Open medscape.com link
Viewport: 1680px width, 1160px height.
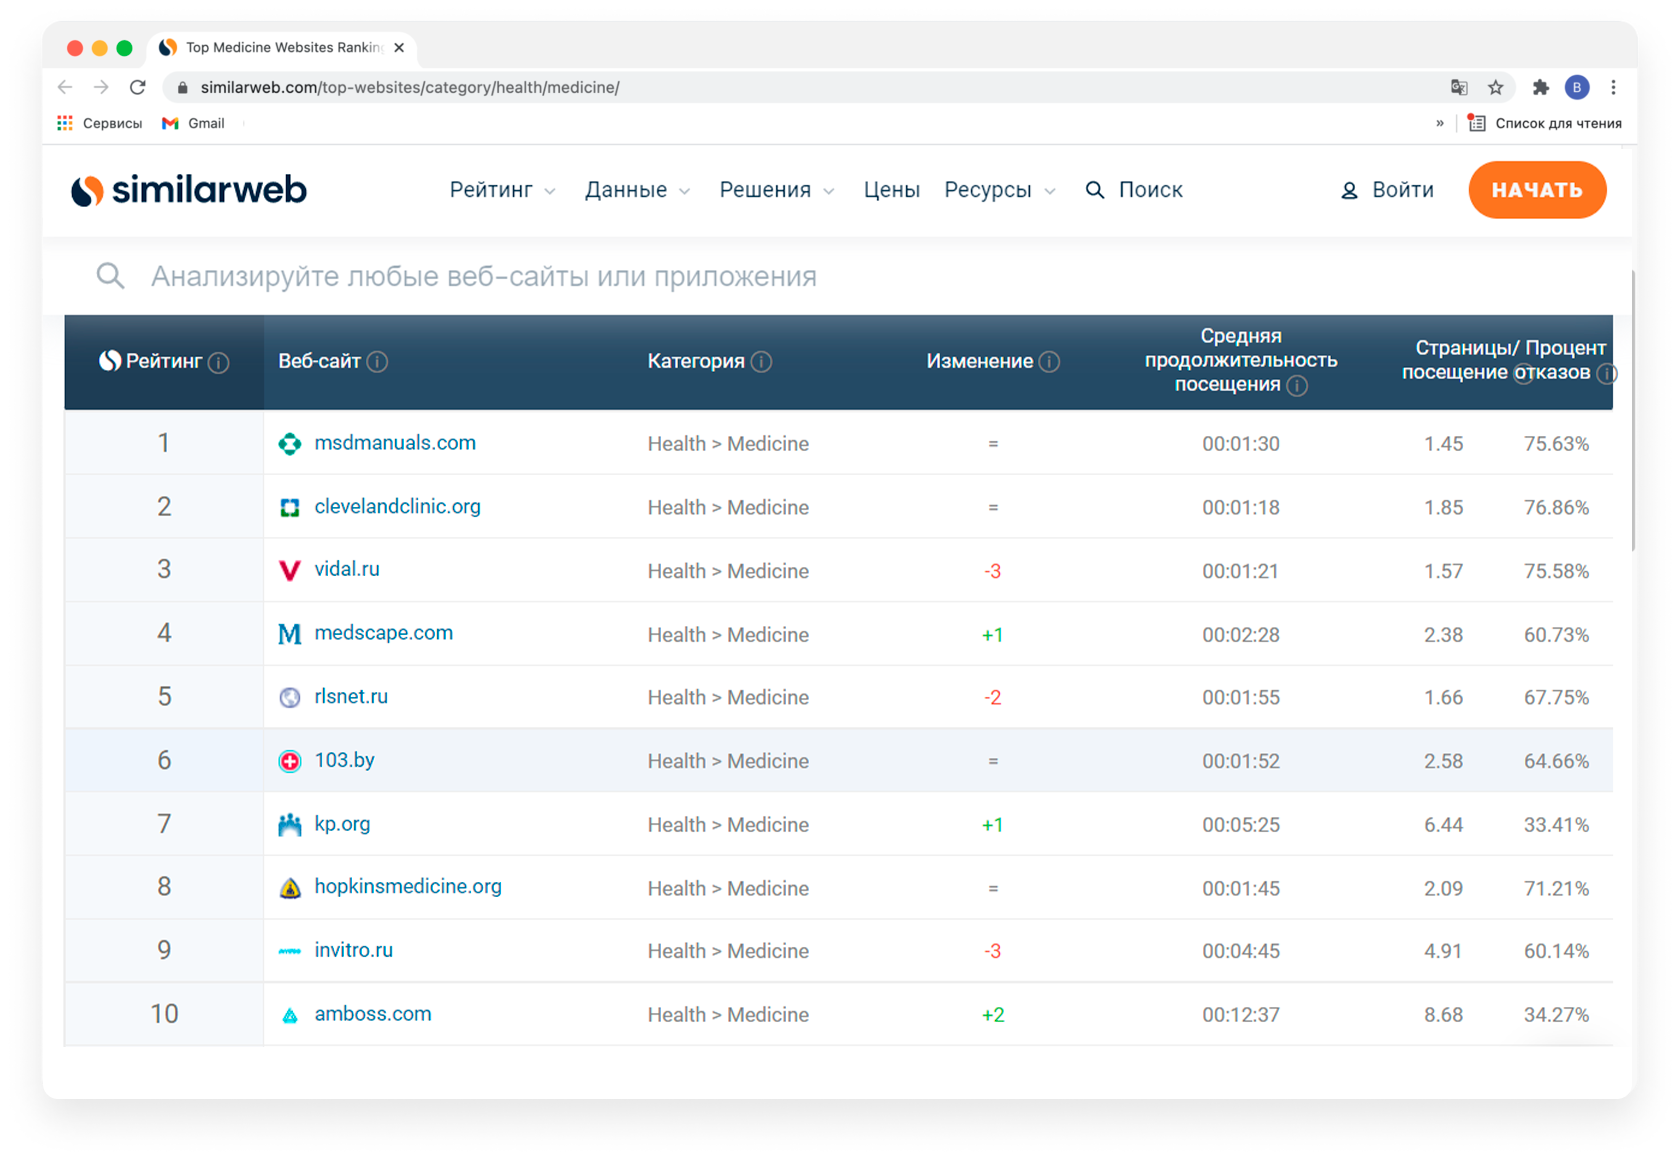pyautogui.click(x=383, y=633)
